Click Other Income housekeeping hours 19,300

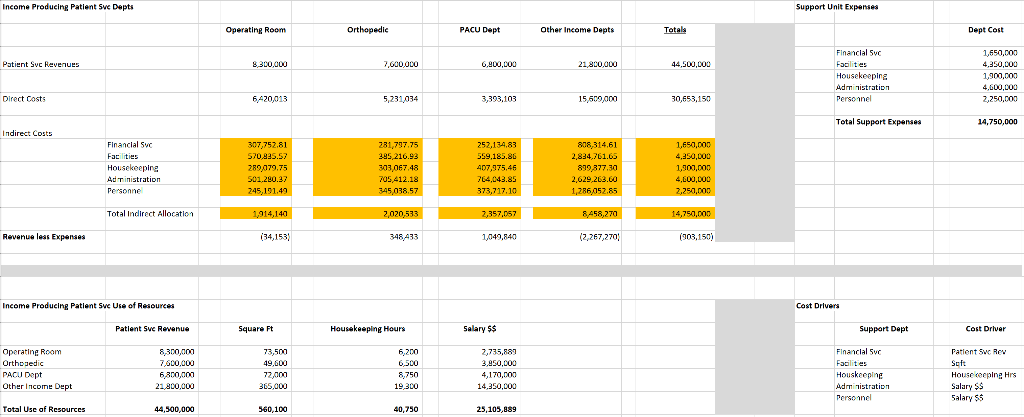(x=406, y=386)
